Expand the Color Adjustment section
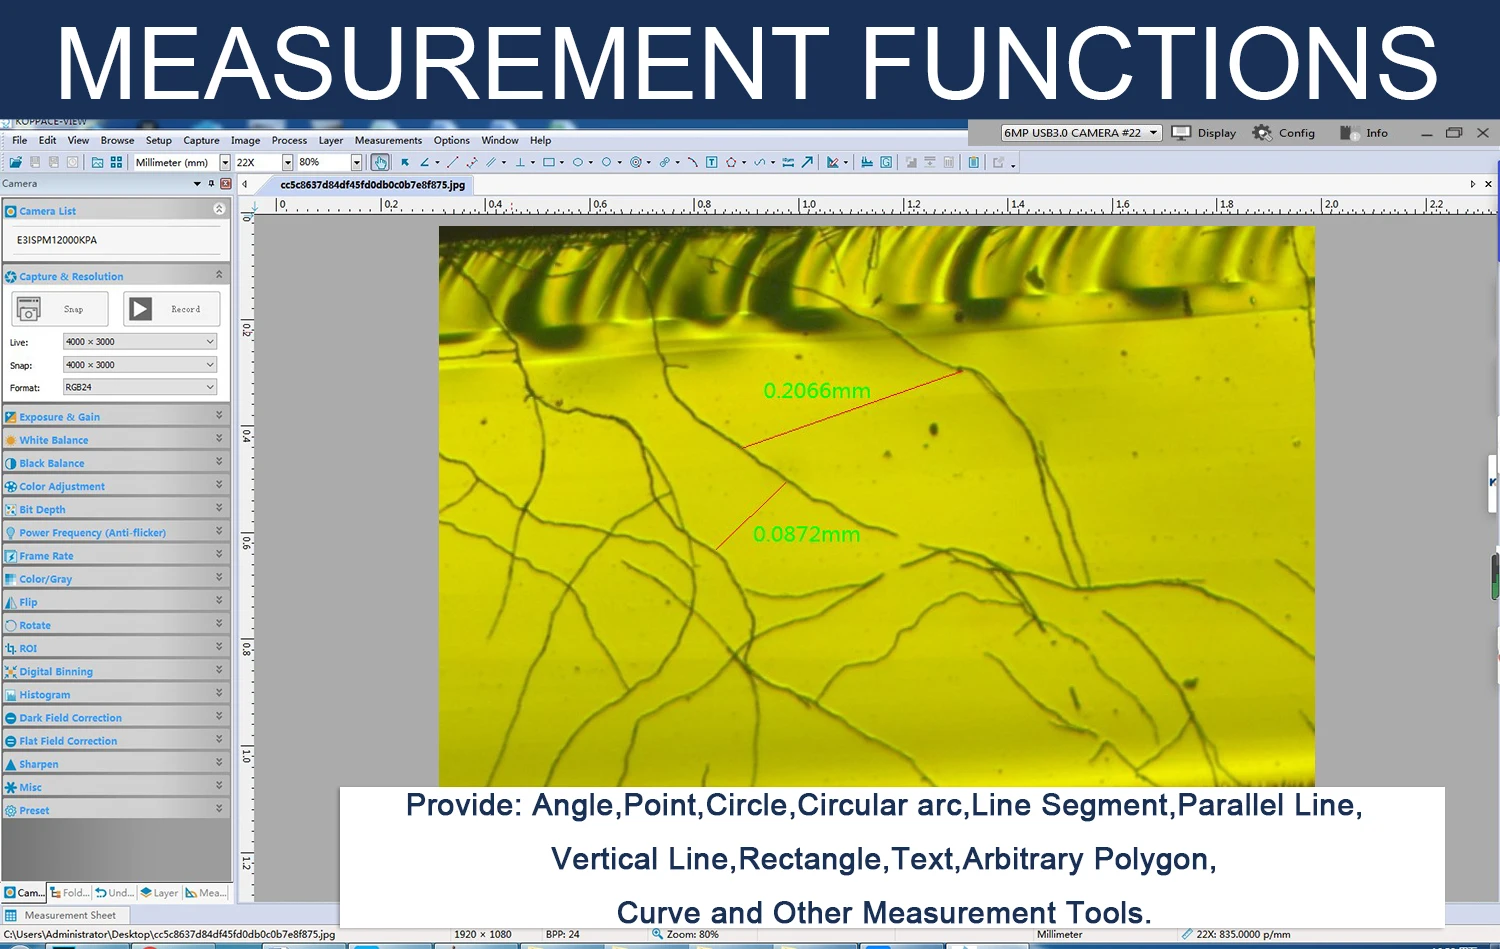1500x949 pixels. click(116, 485)
